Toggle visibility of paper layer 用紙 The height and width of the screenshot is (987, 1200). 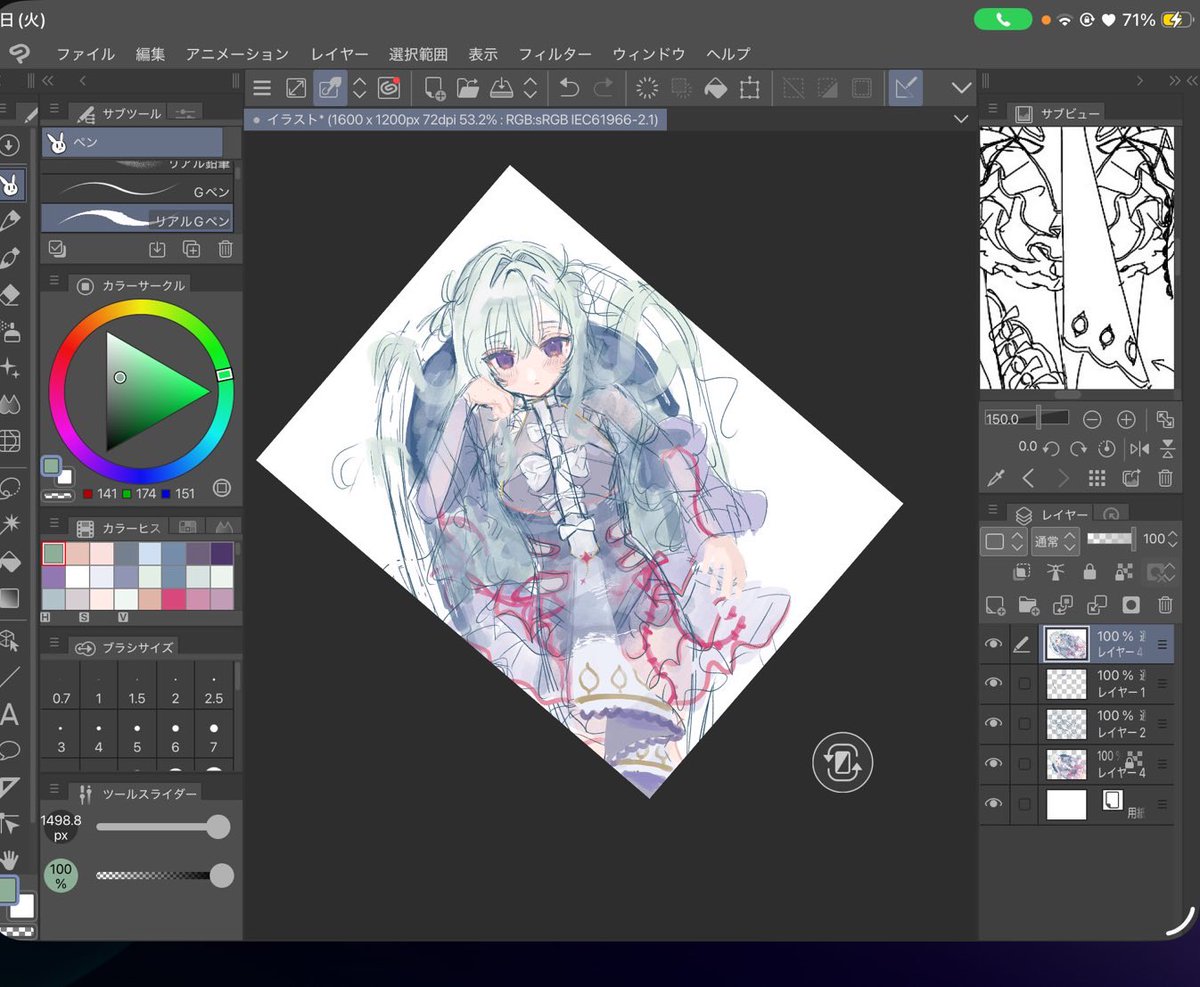pos(993,803)
